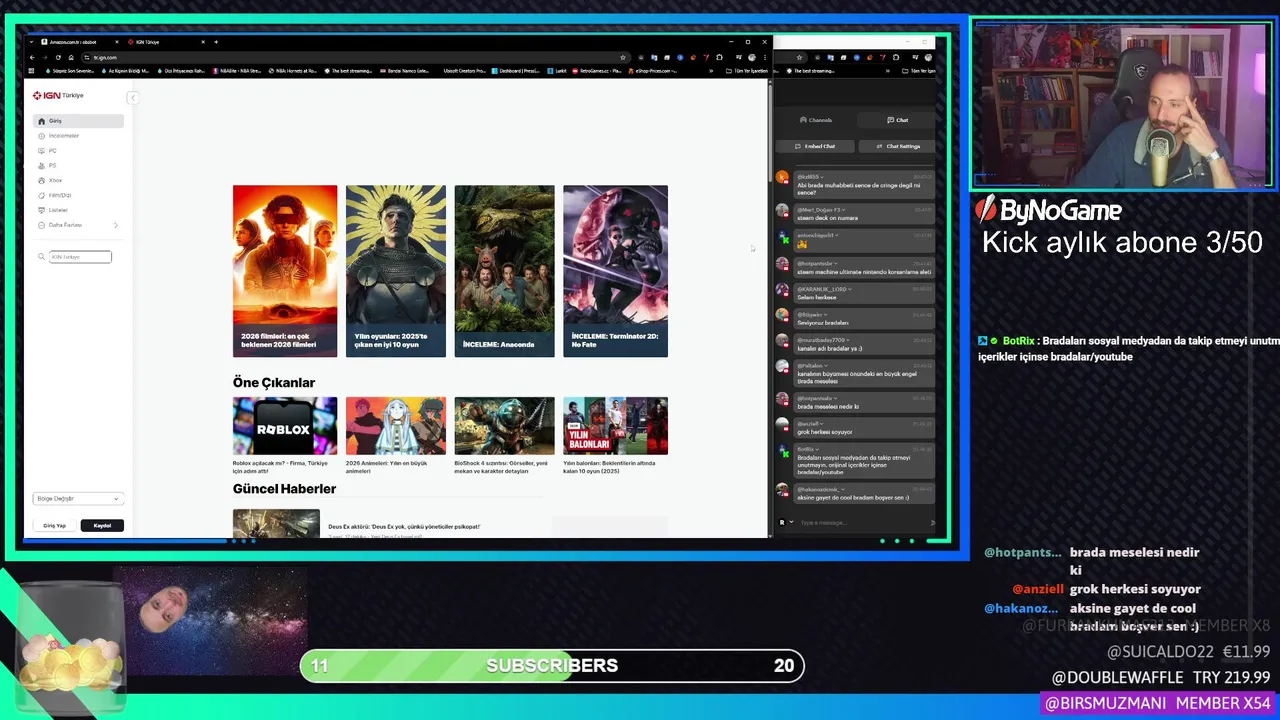This screenshot has height=720, width=1280.
Task: Go back in the browser
Action: click(32, 57)
